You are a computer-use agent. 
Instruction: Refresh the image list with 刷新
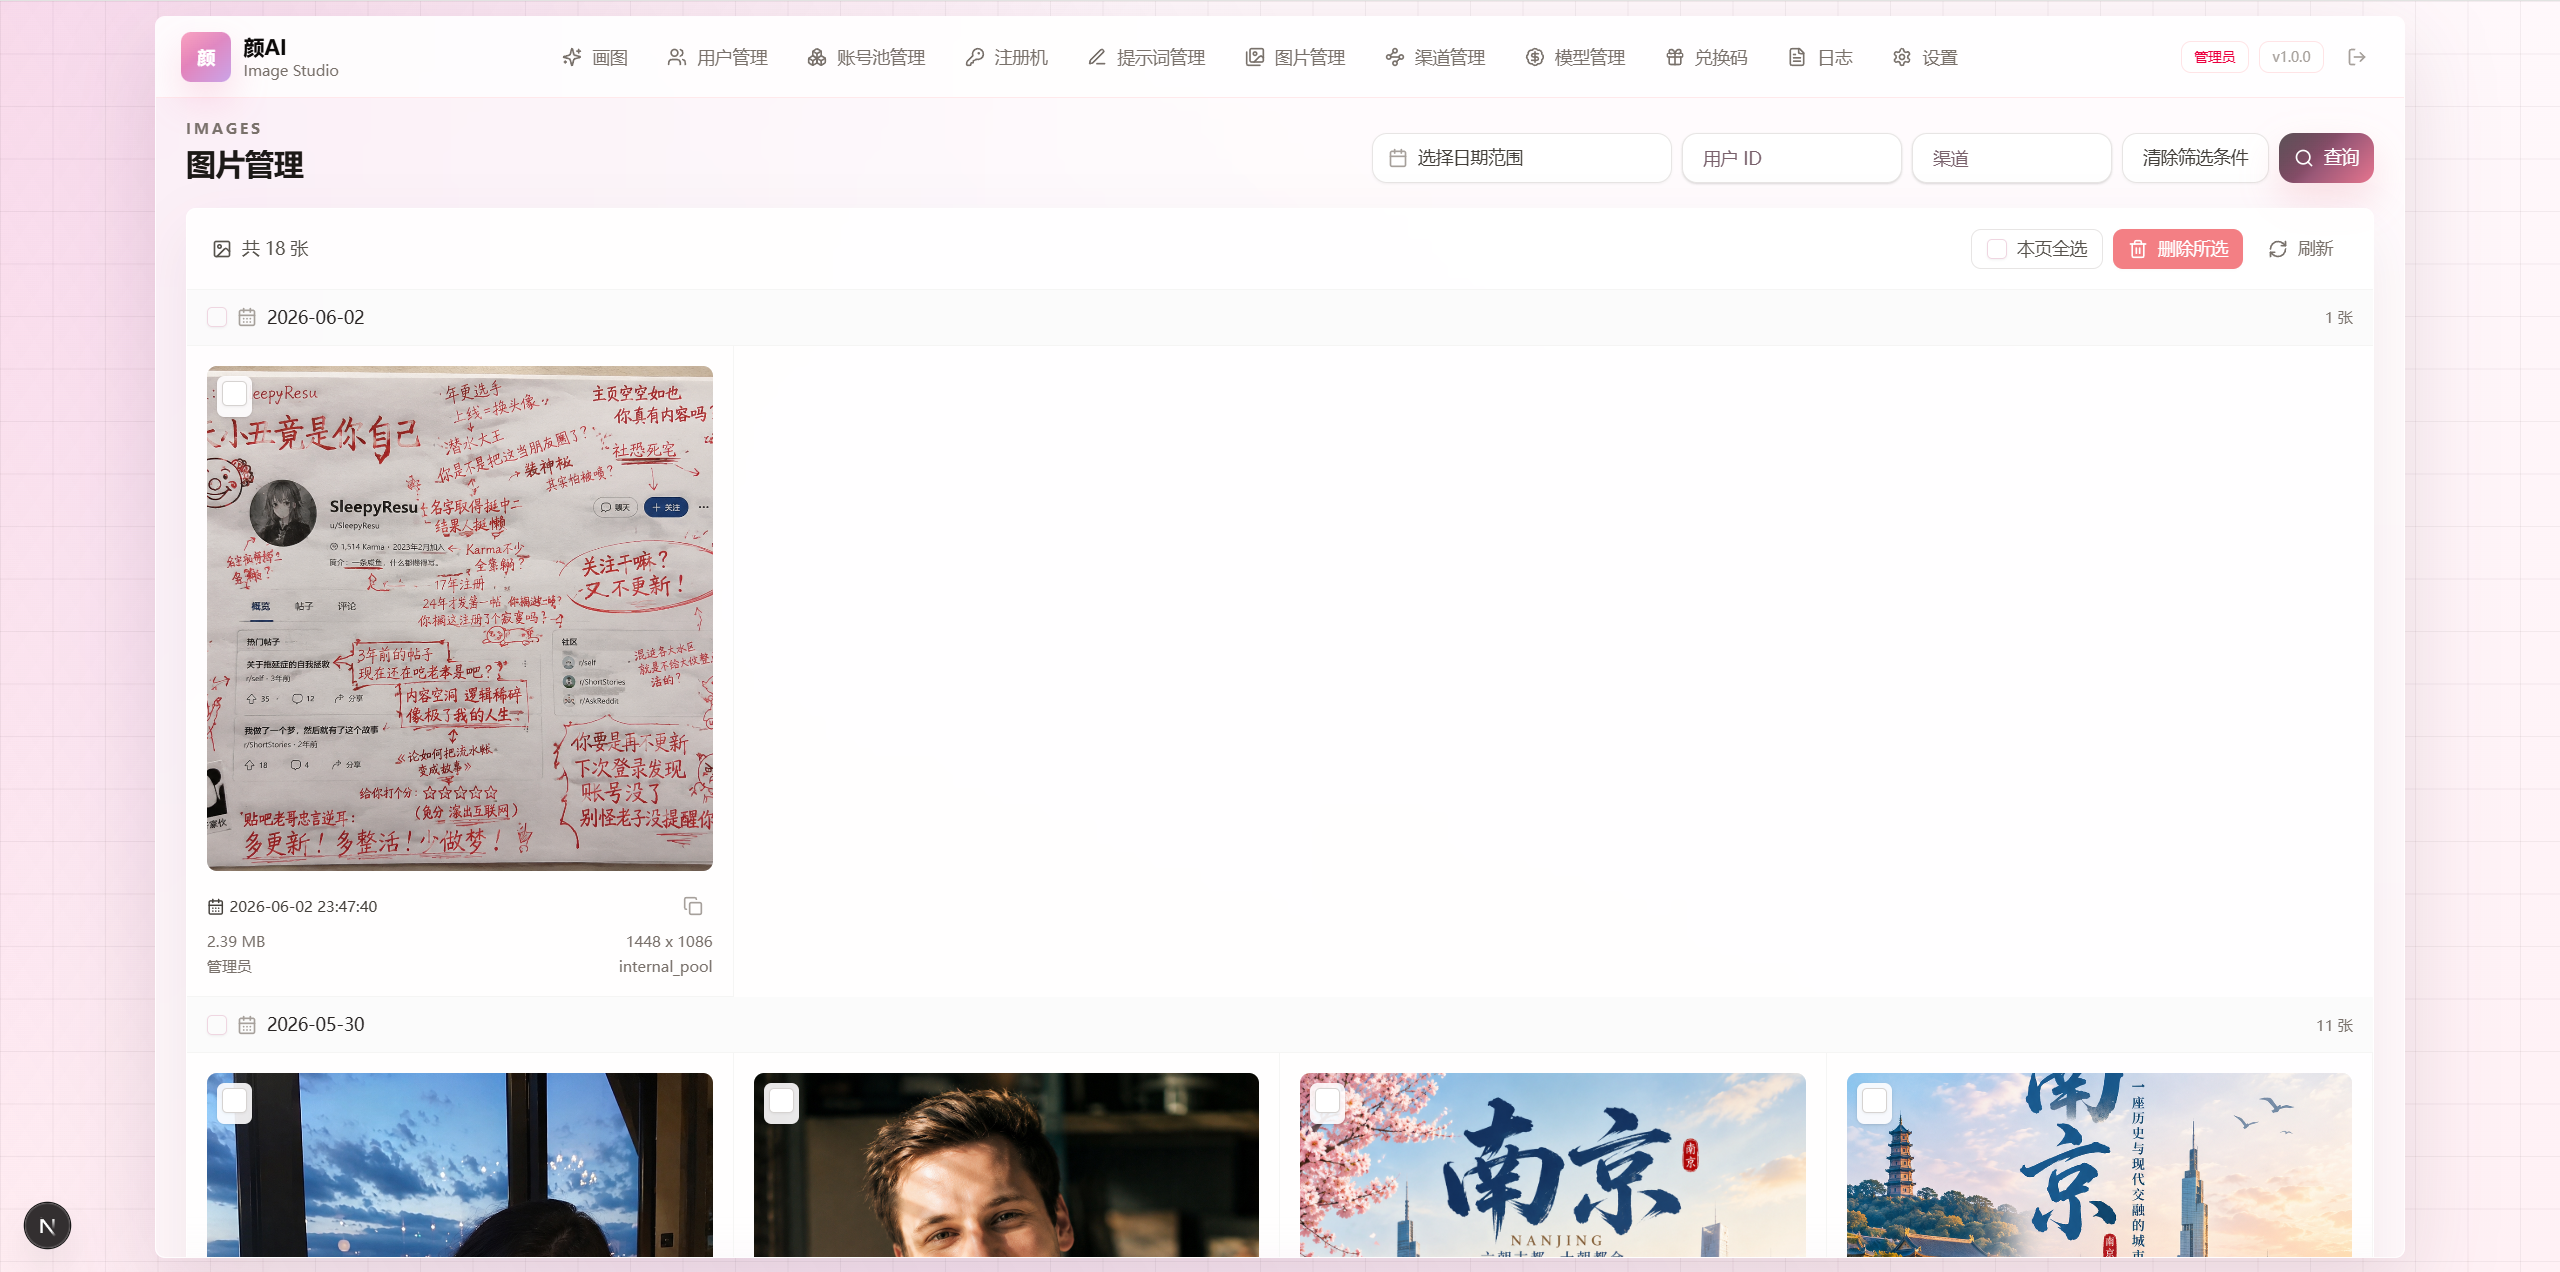[x=2301, y=249]
